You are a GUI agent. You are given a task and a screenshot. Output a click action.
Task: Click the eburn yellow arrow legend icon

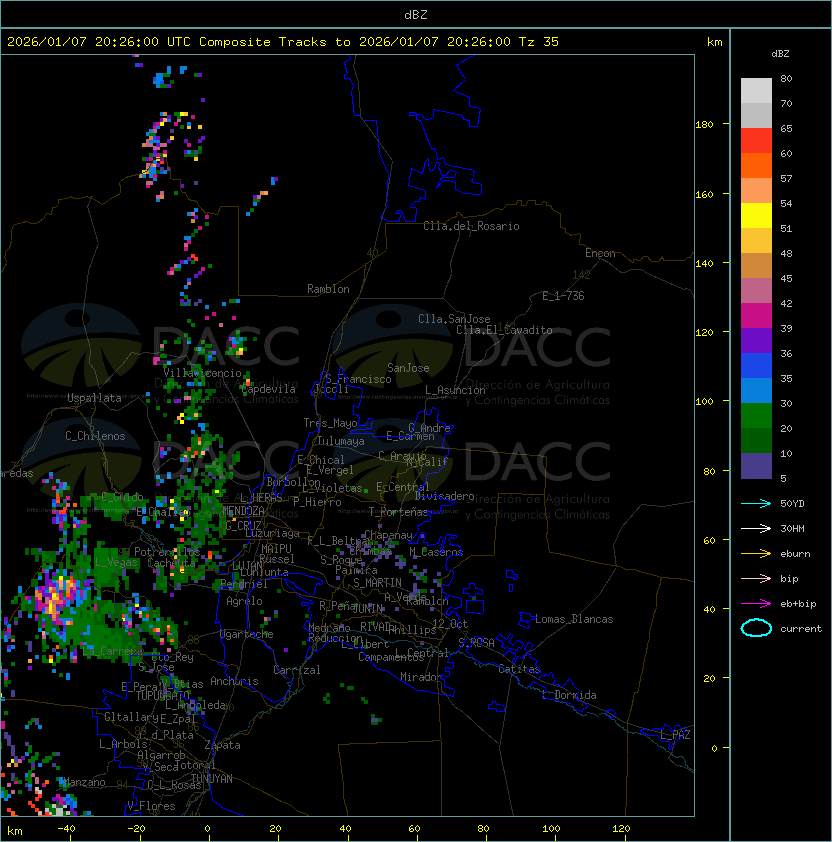756,554
